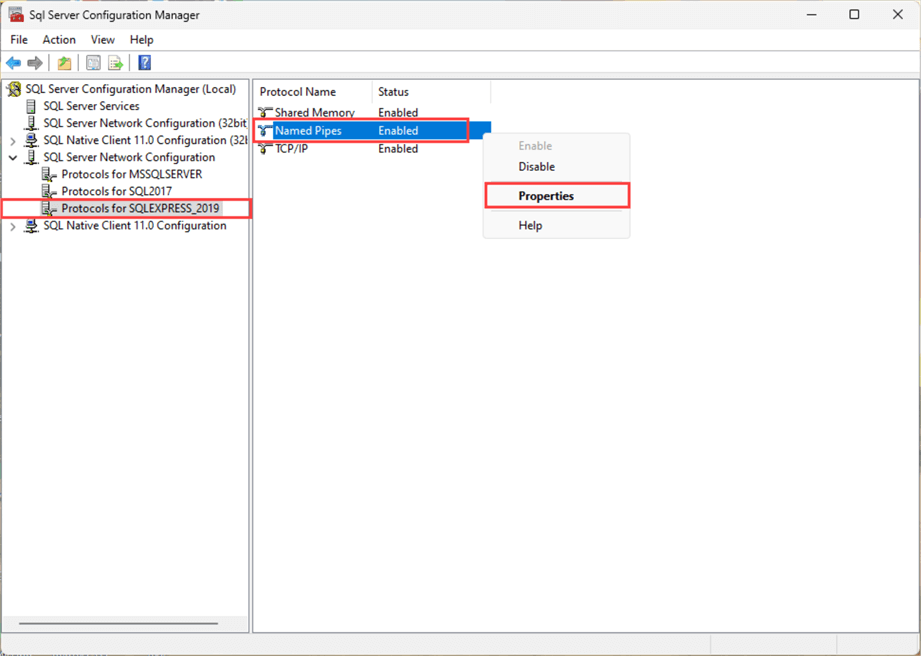Minimize the Configuration Manager window
The image size is (921, 656).
coord(811,15)
